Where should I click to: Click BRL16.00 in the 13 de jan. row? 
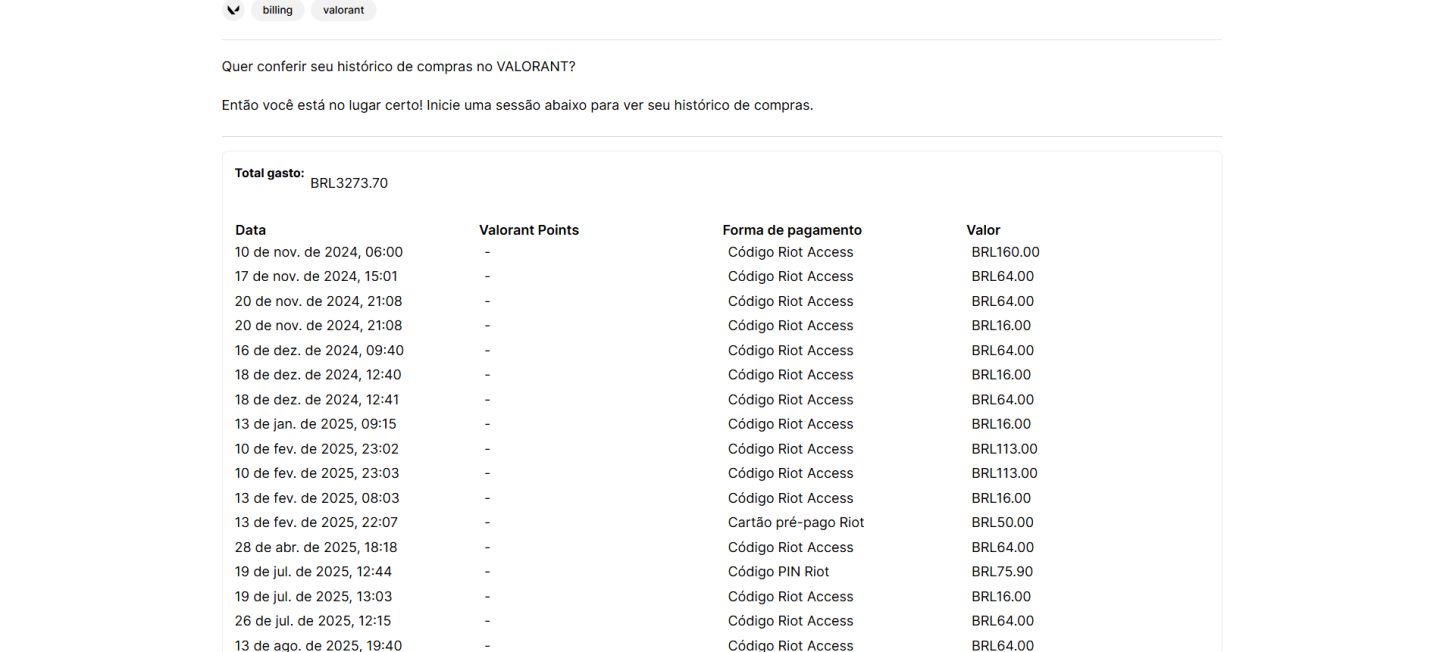pyautogui.click(x=1001, y=424)
